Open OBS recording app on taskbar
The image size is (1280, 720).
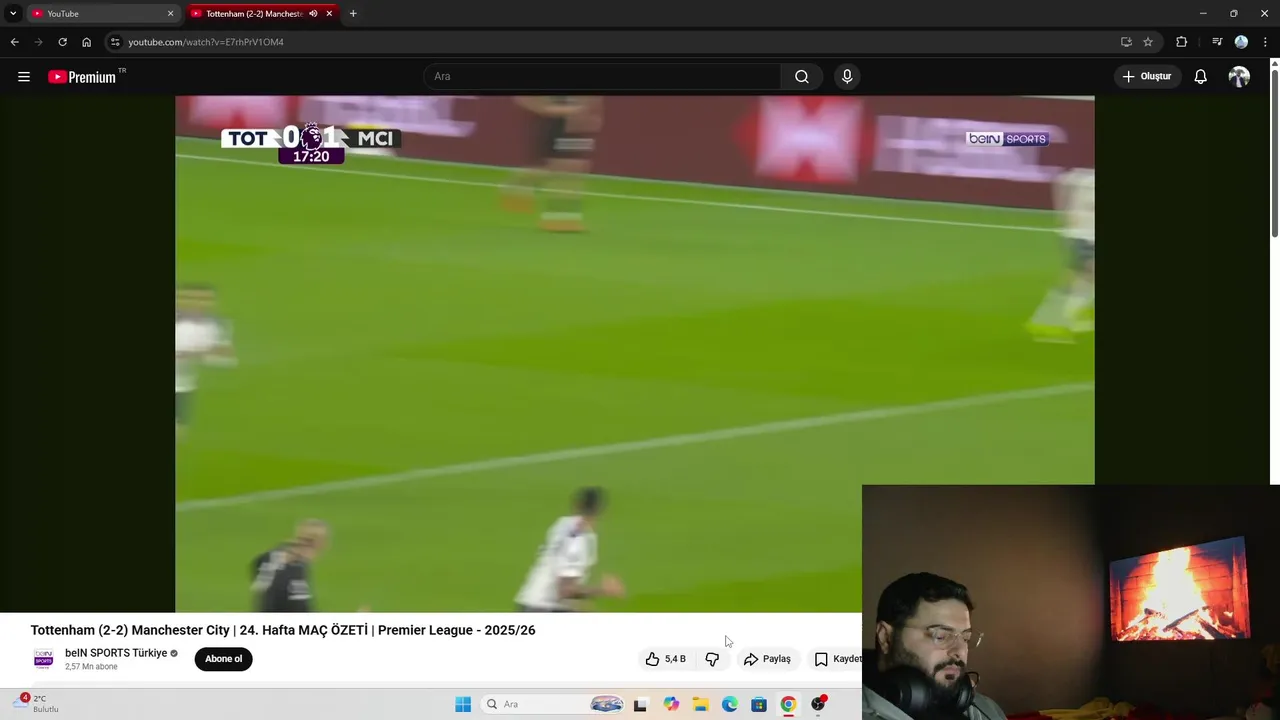coord(818,704)
